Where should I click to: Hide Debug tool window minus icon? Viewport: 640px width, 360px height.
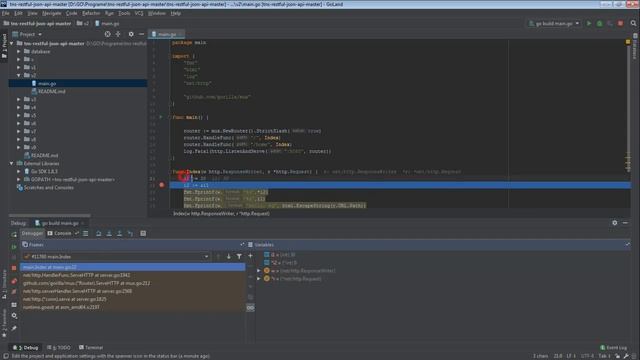click(x=625, y=223)
